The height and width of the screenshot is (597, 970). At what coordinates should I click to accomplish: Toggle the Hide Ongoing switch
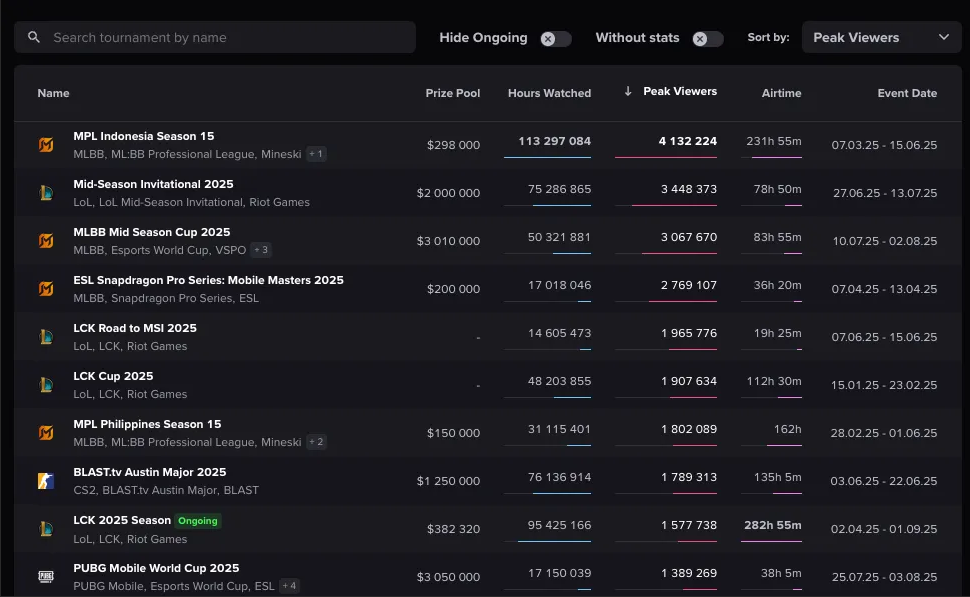click(x=555, y=39)
